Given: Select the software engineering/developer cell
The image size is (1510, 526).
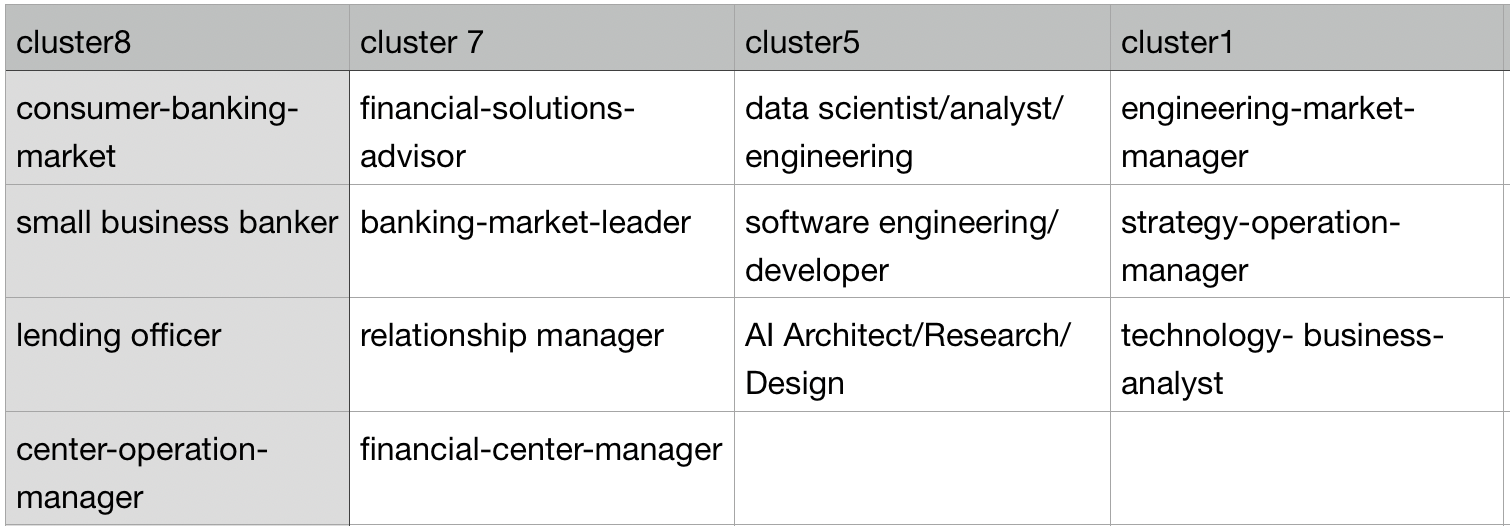Looking at the screenshot, I should pyautogui.click(x=921, y=245).
